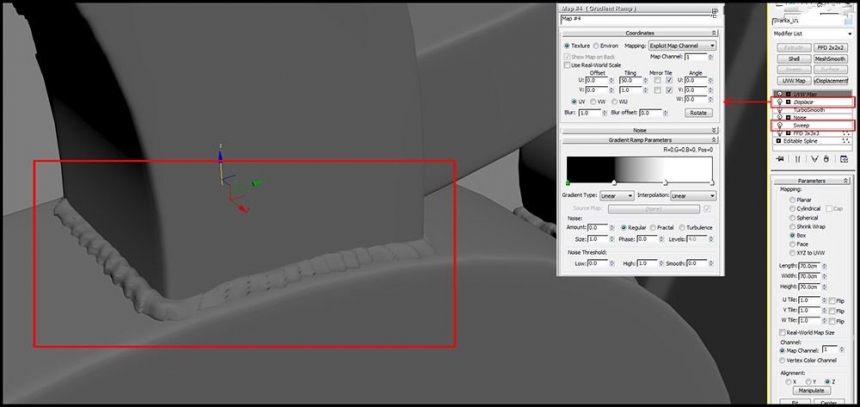Select Face mapping radio button
This screenshot has width=860, height=407.
tap(792, 244)
